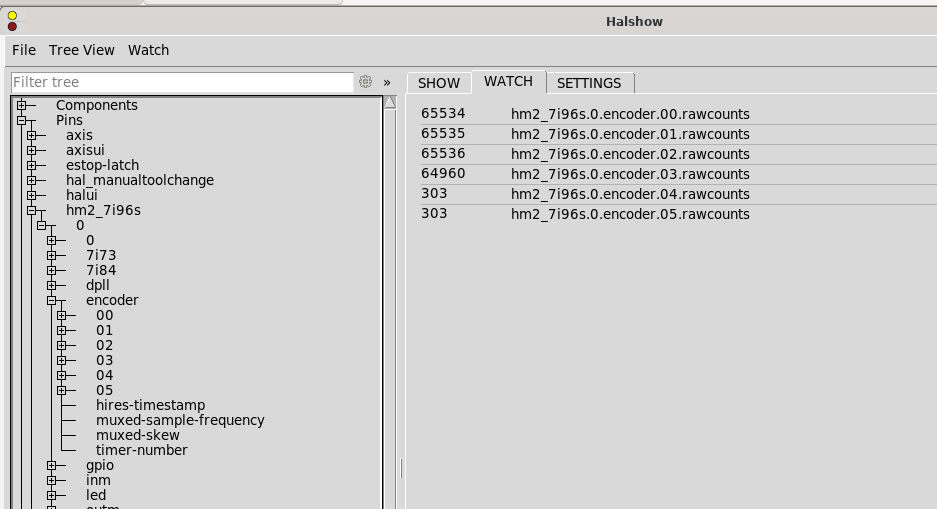
Task: Click the dark red window control dot
Action: pyautogui.click(x=12, y=26)
